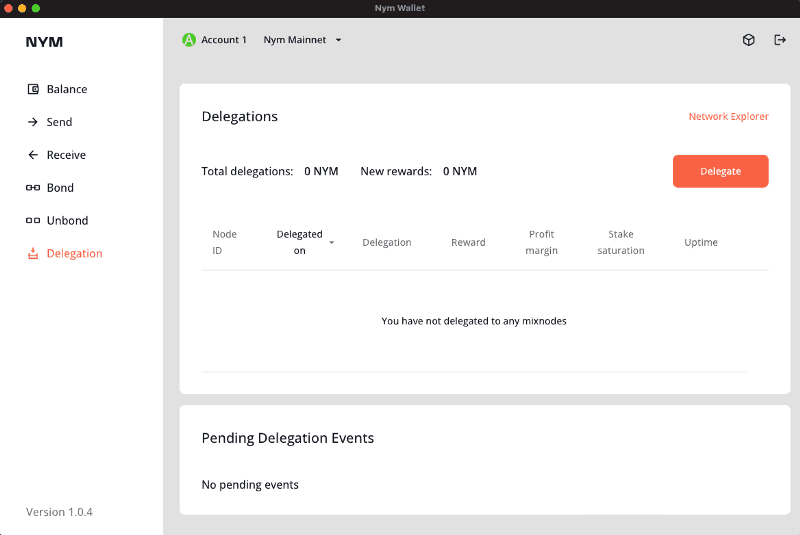Click the Stake saturation column header
The image size is (800, 535).
[620, 242]
